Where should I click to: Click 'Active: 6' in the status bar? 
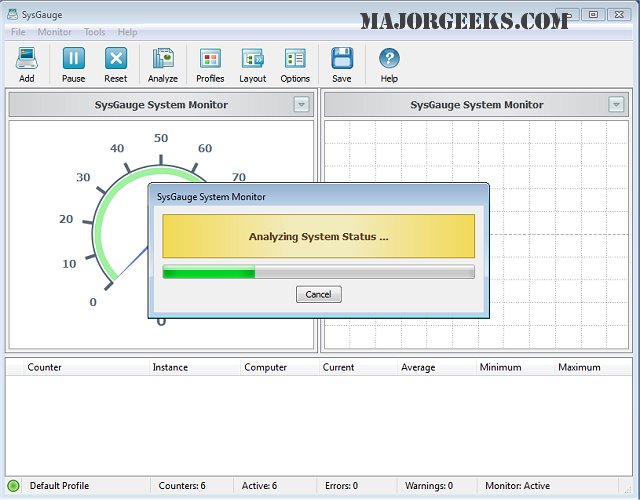click(x=259, y=486)
